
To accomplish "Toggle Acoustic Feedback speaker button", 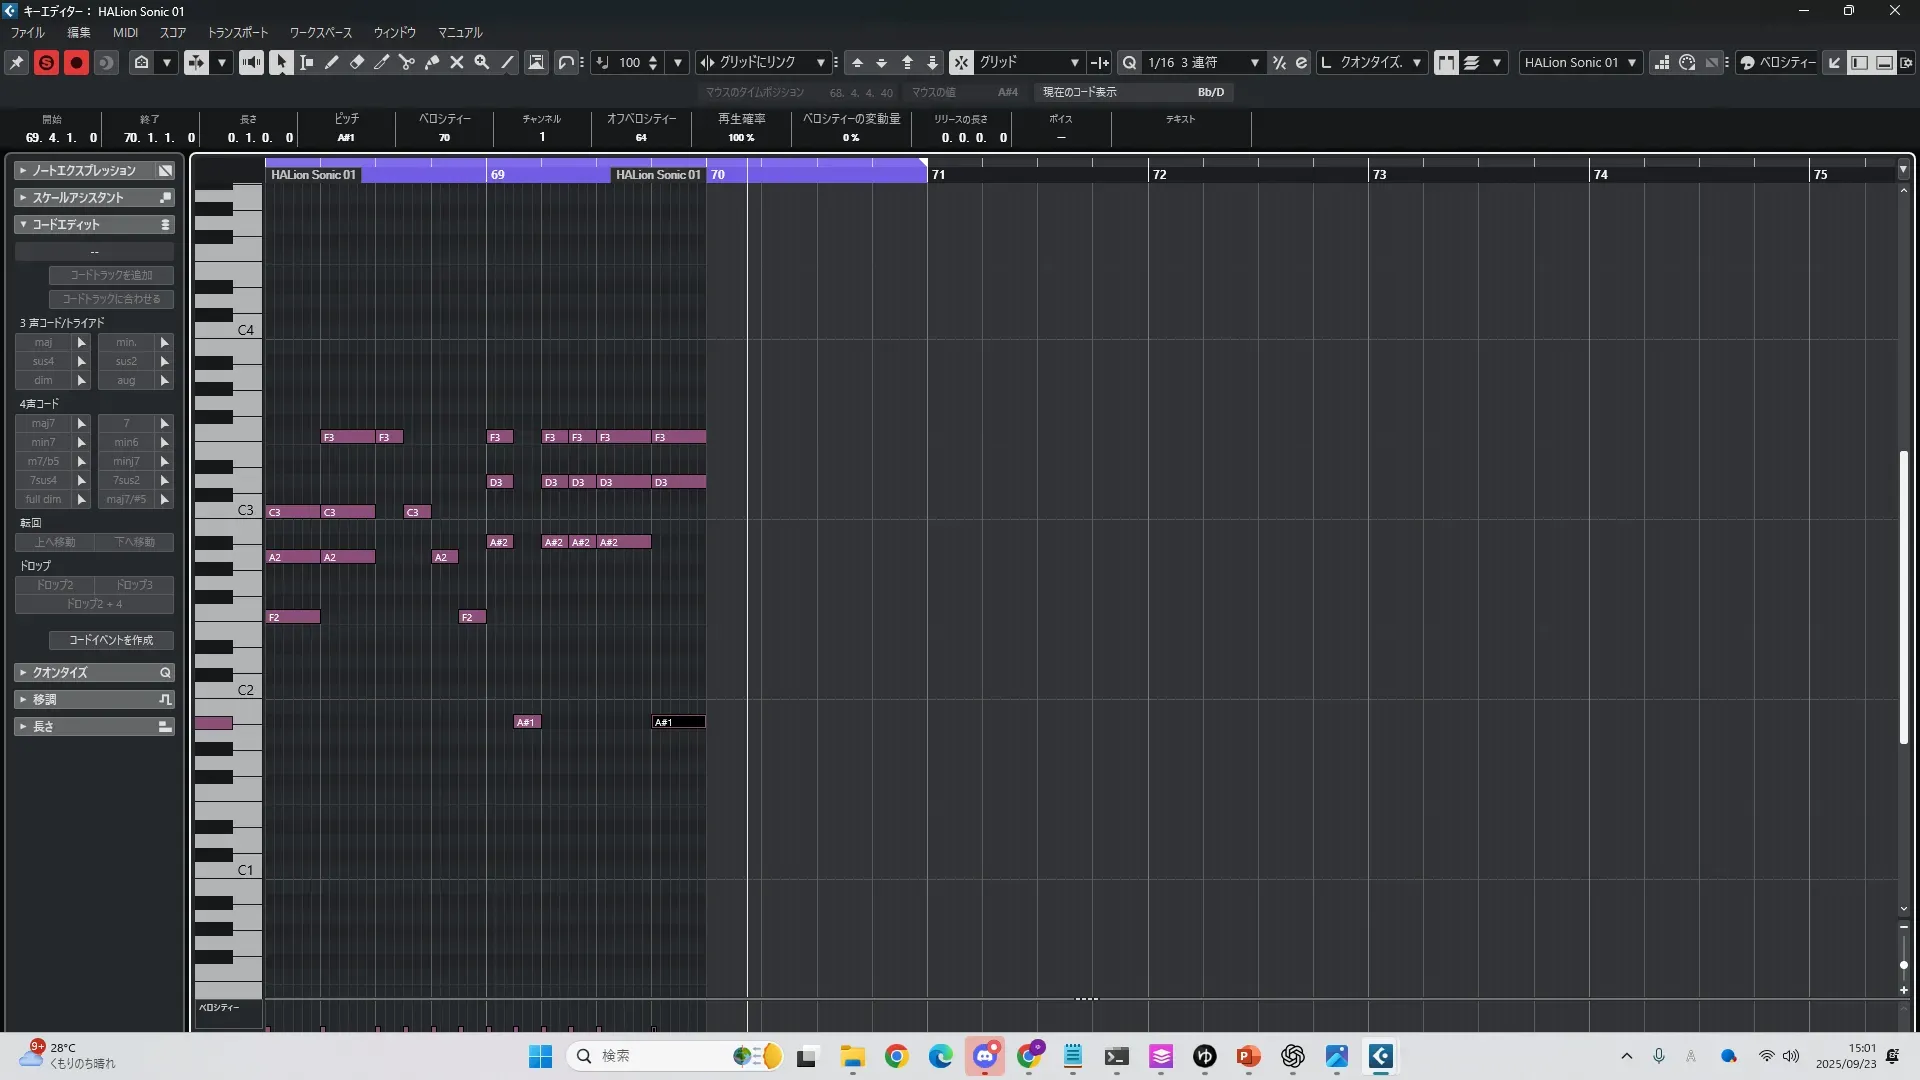I will click(251, 62).
